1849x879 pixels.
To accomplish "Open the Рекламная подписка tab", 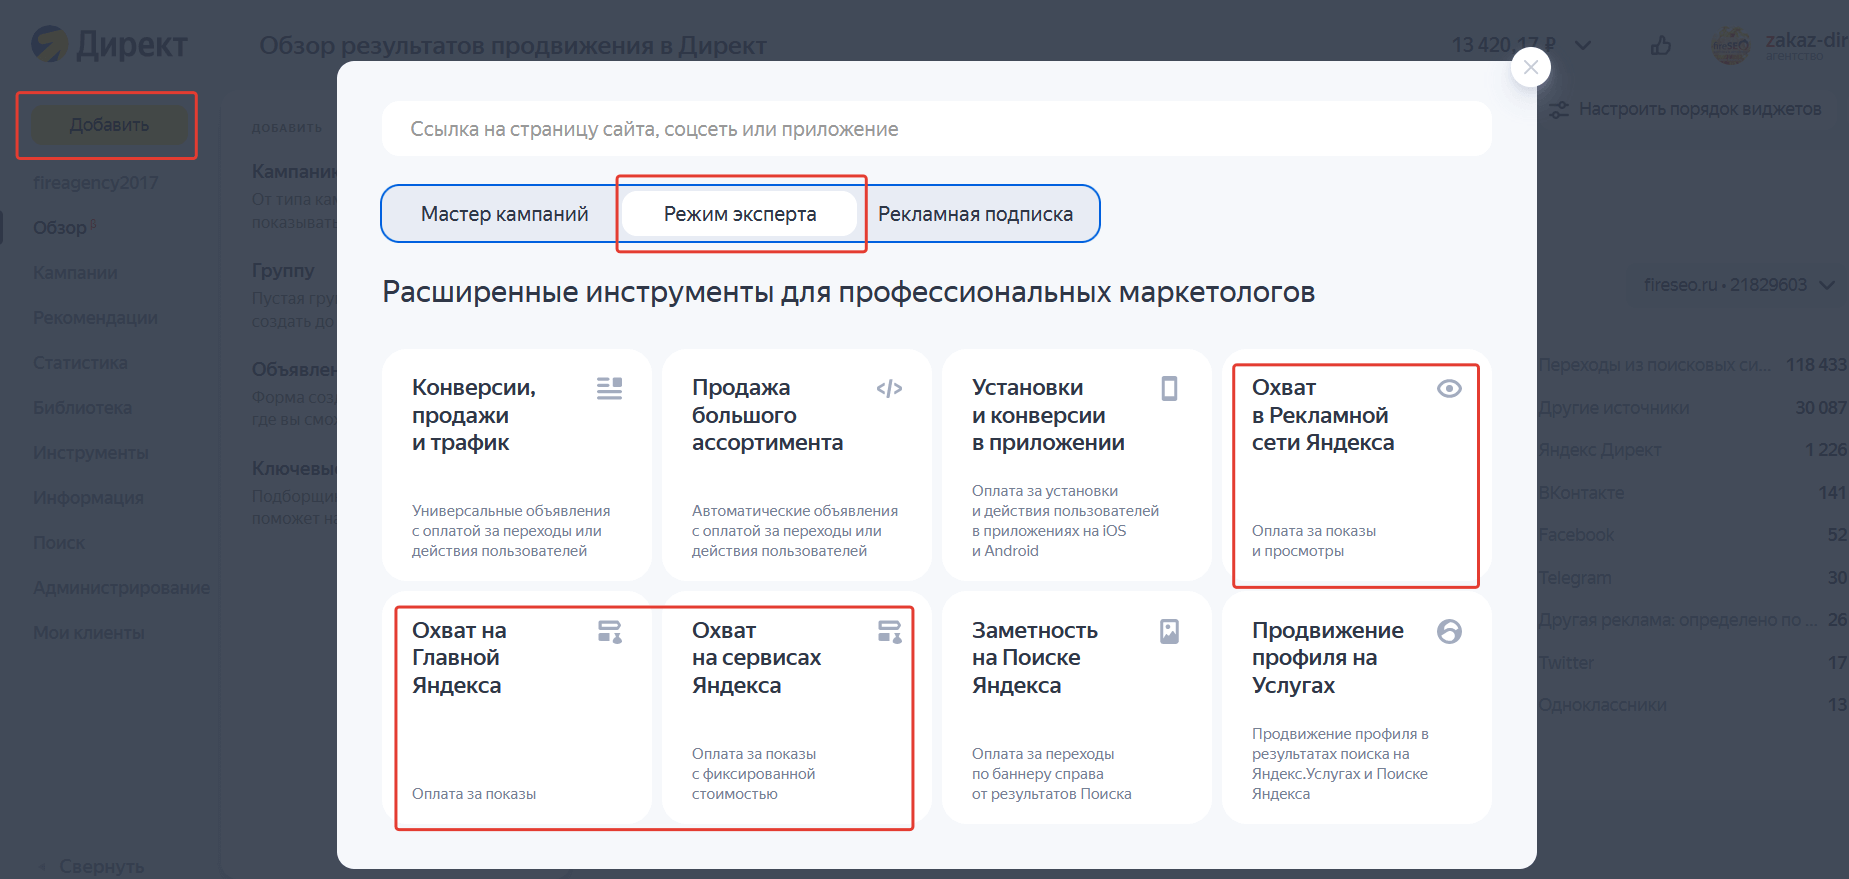I will pyautogui.click(x=975, y=214).
